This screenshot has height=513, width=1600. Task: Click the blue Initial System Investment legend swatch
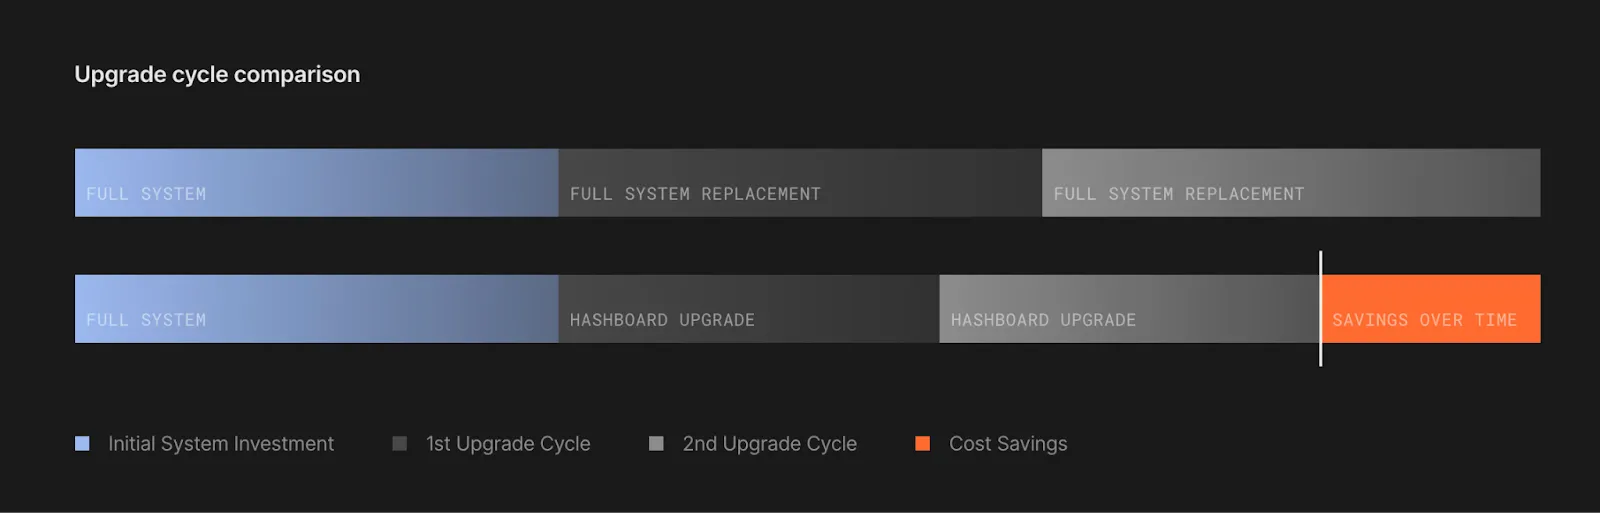tap(82, 443)
